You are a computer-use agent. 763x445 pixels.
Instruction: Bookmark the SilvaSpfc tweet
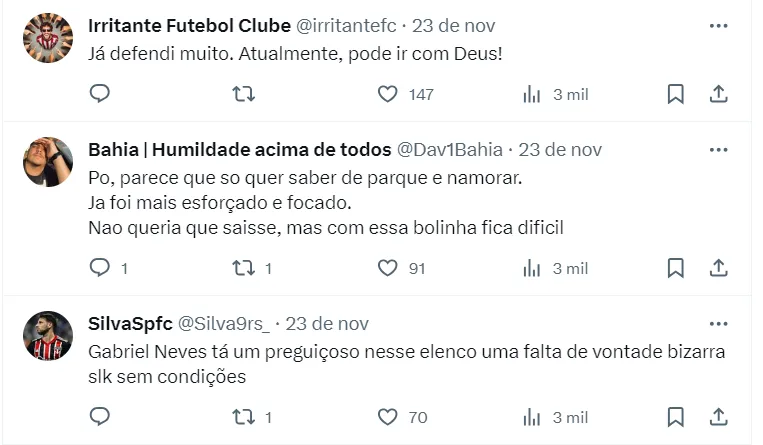pos(675,416)
